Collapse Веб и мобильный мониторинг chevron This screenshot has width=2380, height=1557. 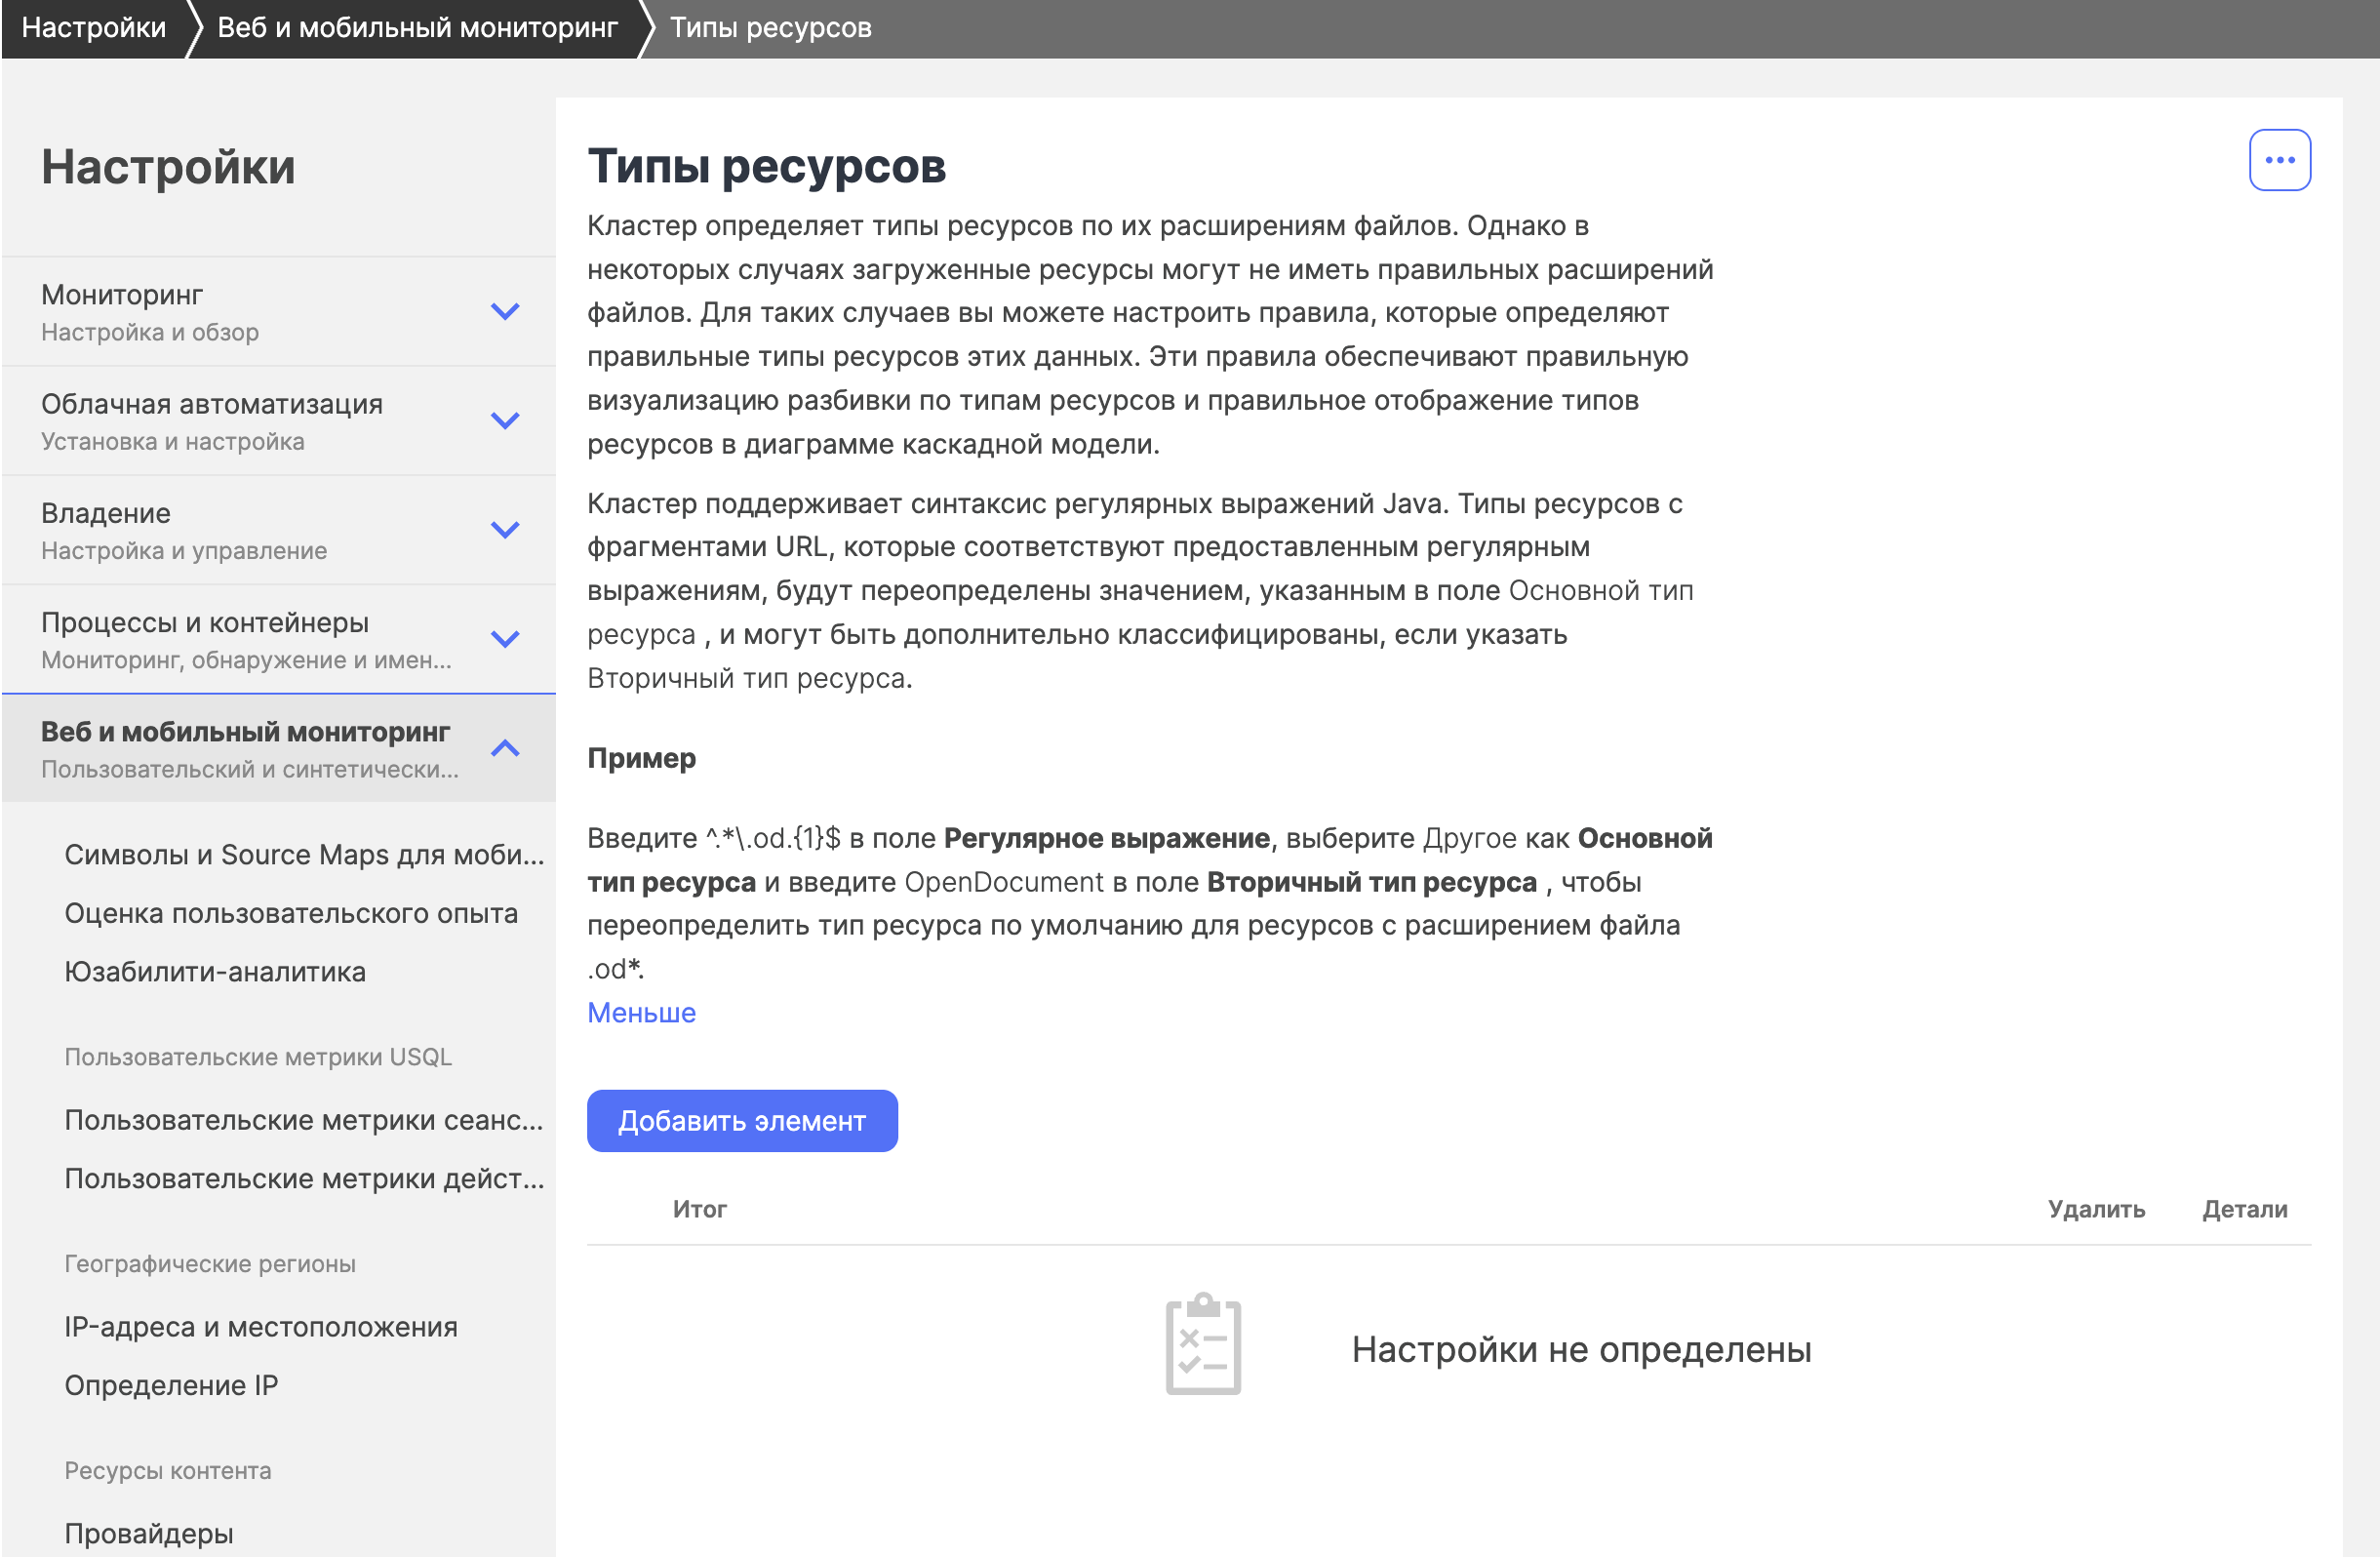[505, 747]
